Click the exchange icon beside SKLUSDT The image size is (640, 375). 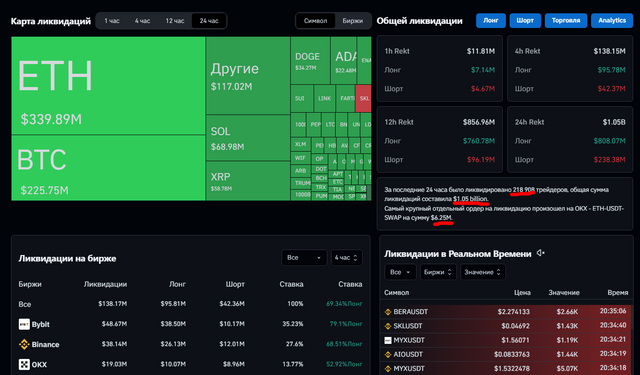pos(388,326)
